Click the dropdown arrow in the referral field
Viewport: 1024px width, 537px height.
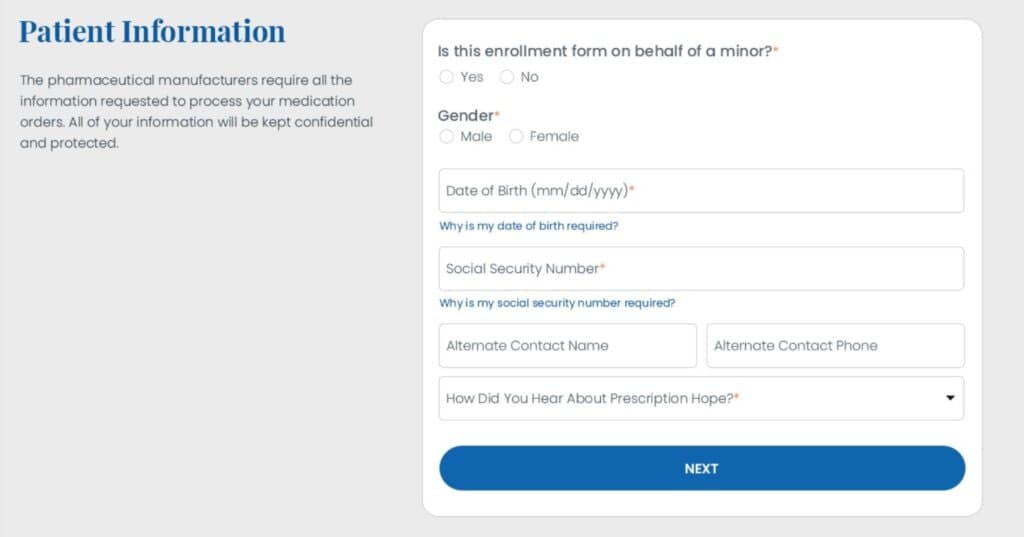point(949,398)
